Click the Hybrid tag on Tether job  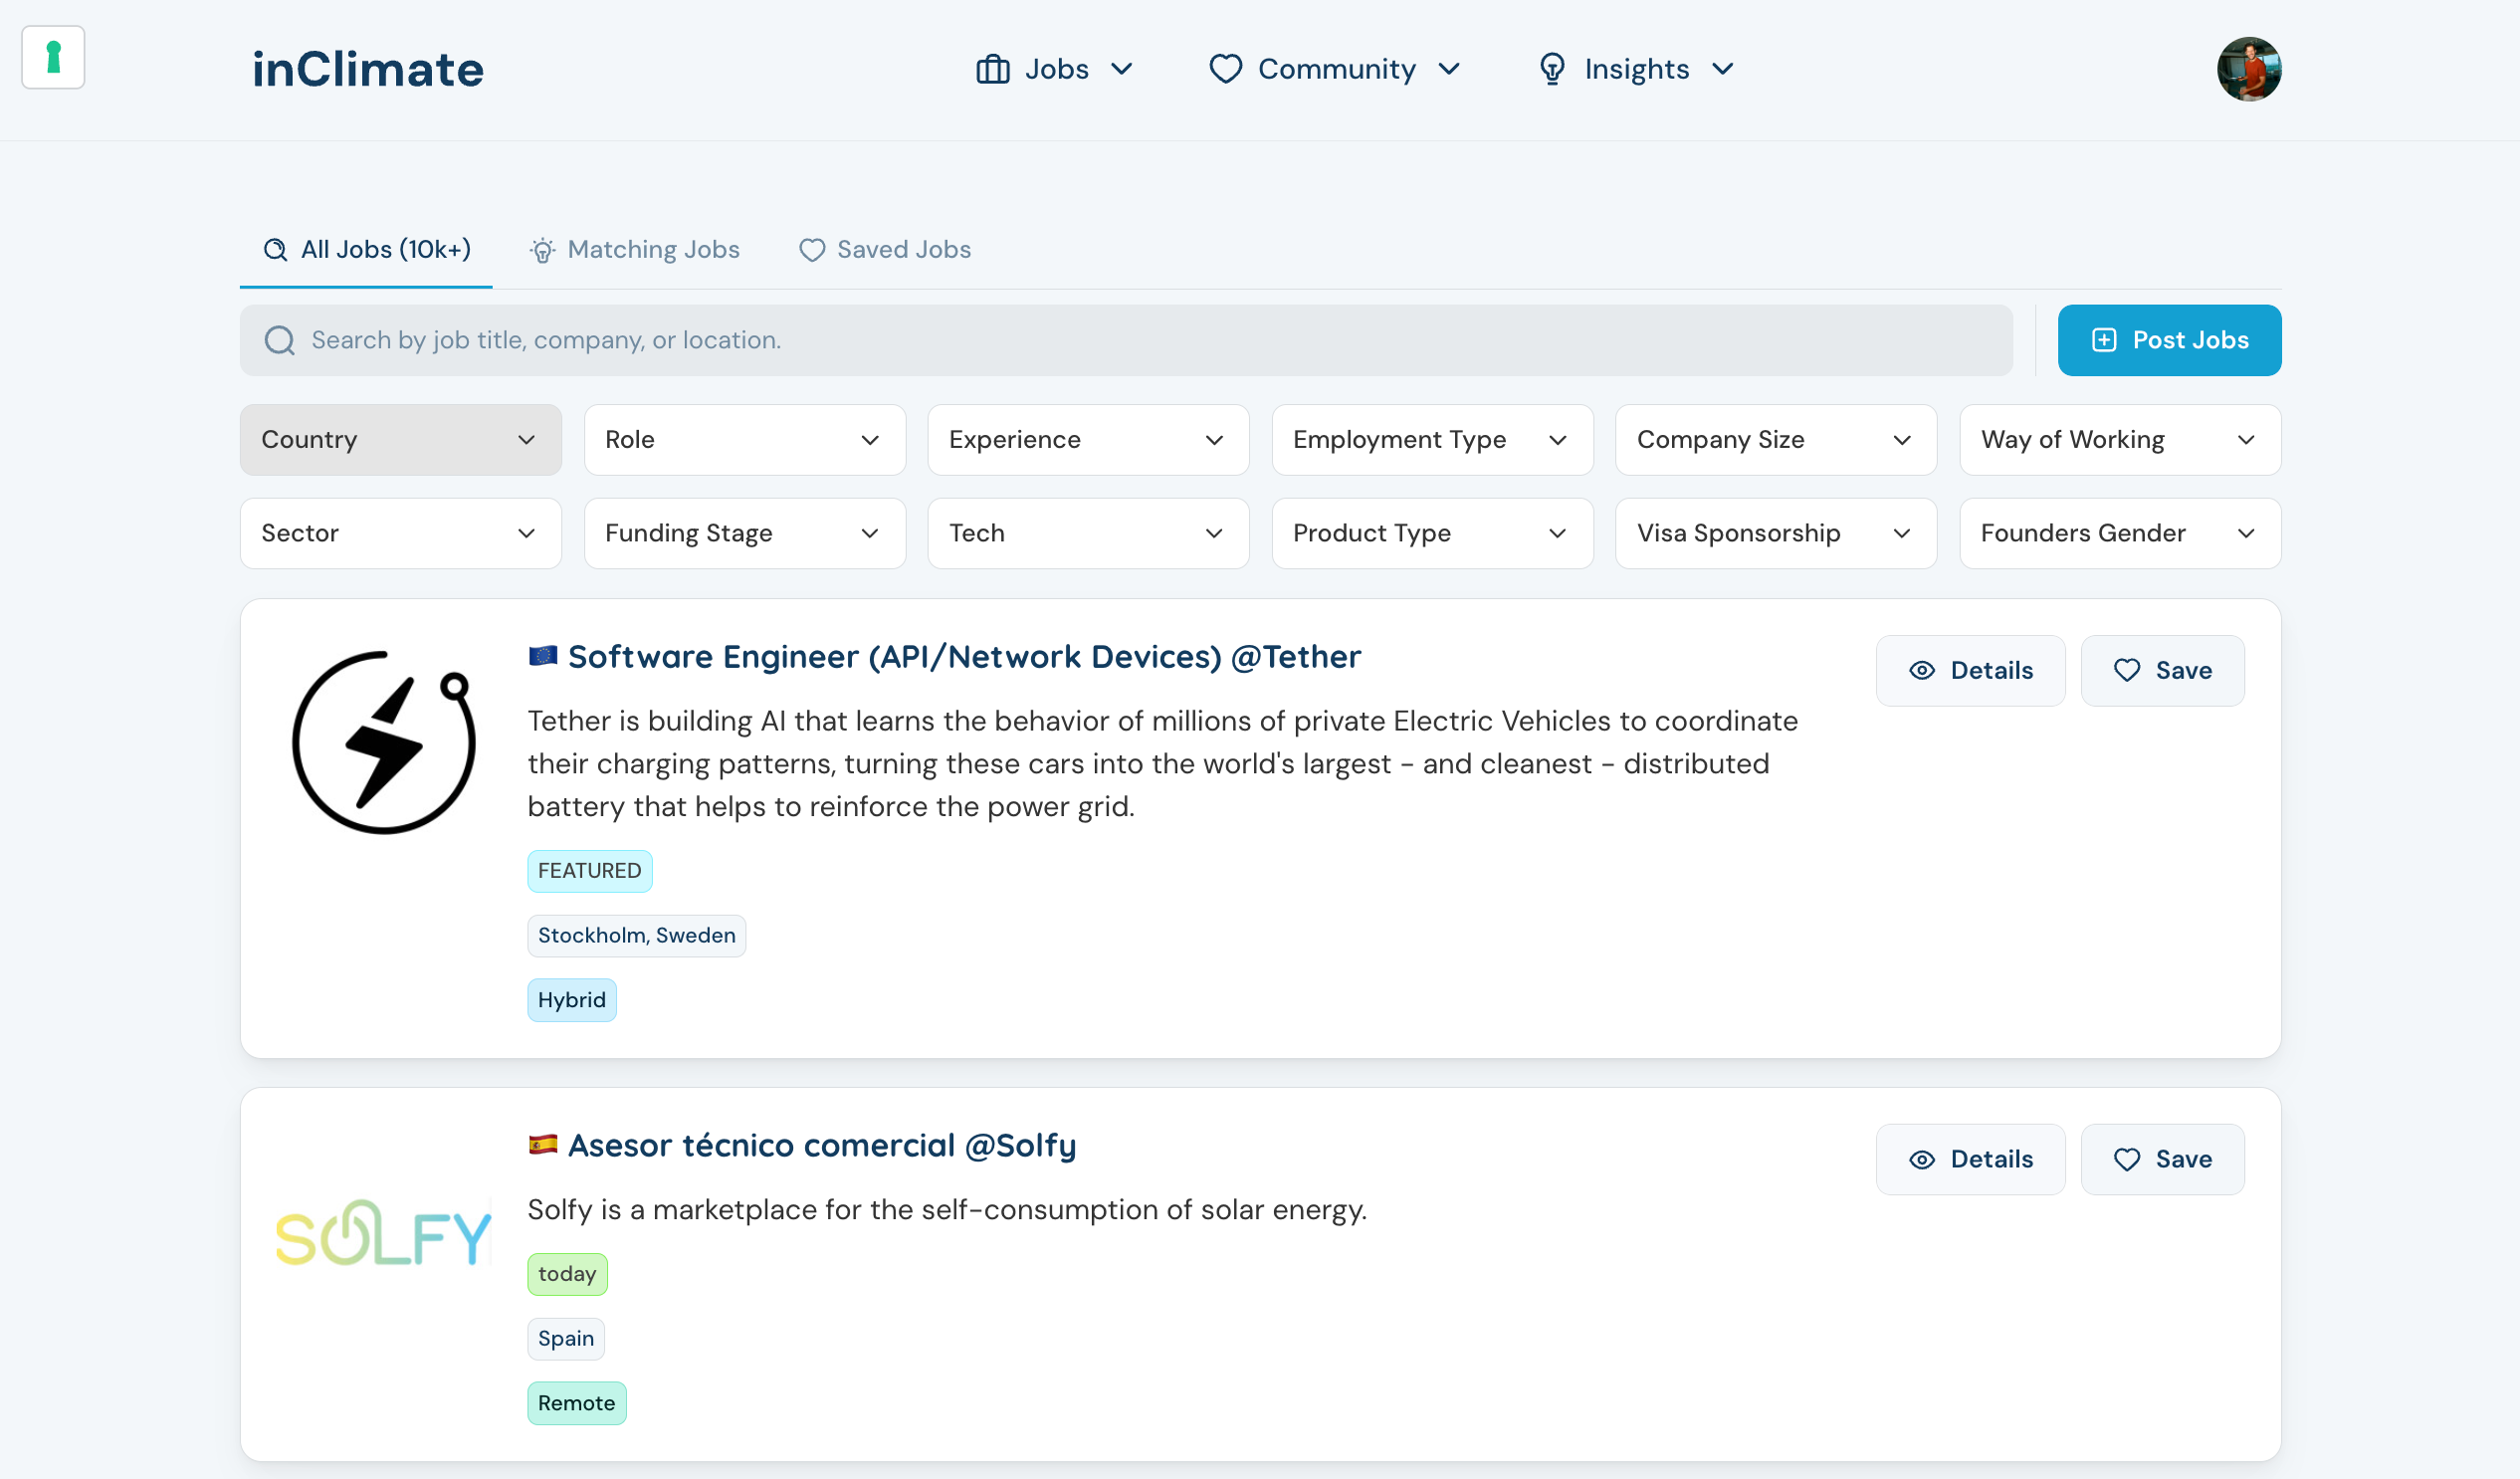(x=572, y=1000)
